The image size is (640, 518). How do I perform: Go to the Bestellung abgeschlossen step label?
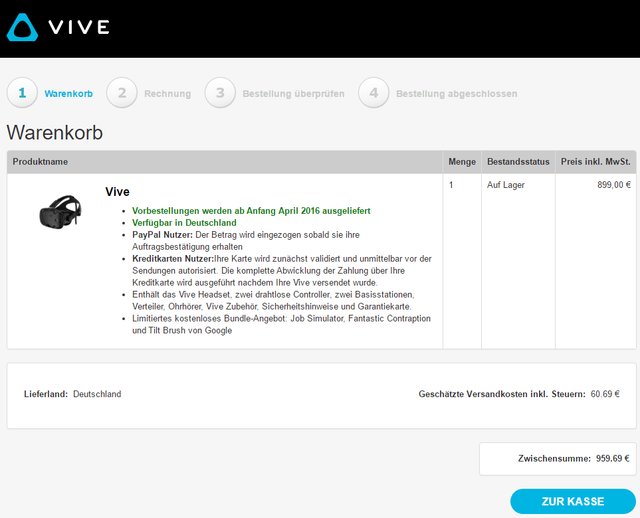456,93
